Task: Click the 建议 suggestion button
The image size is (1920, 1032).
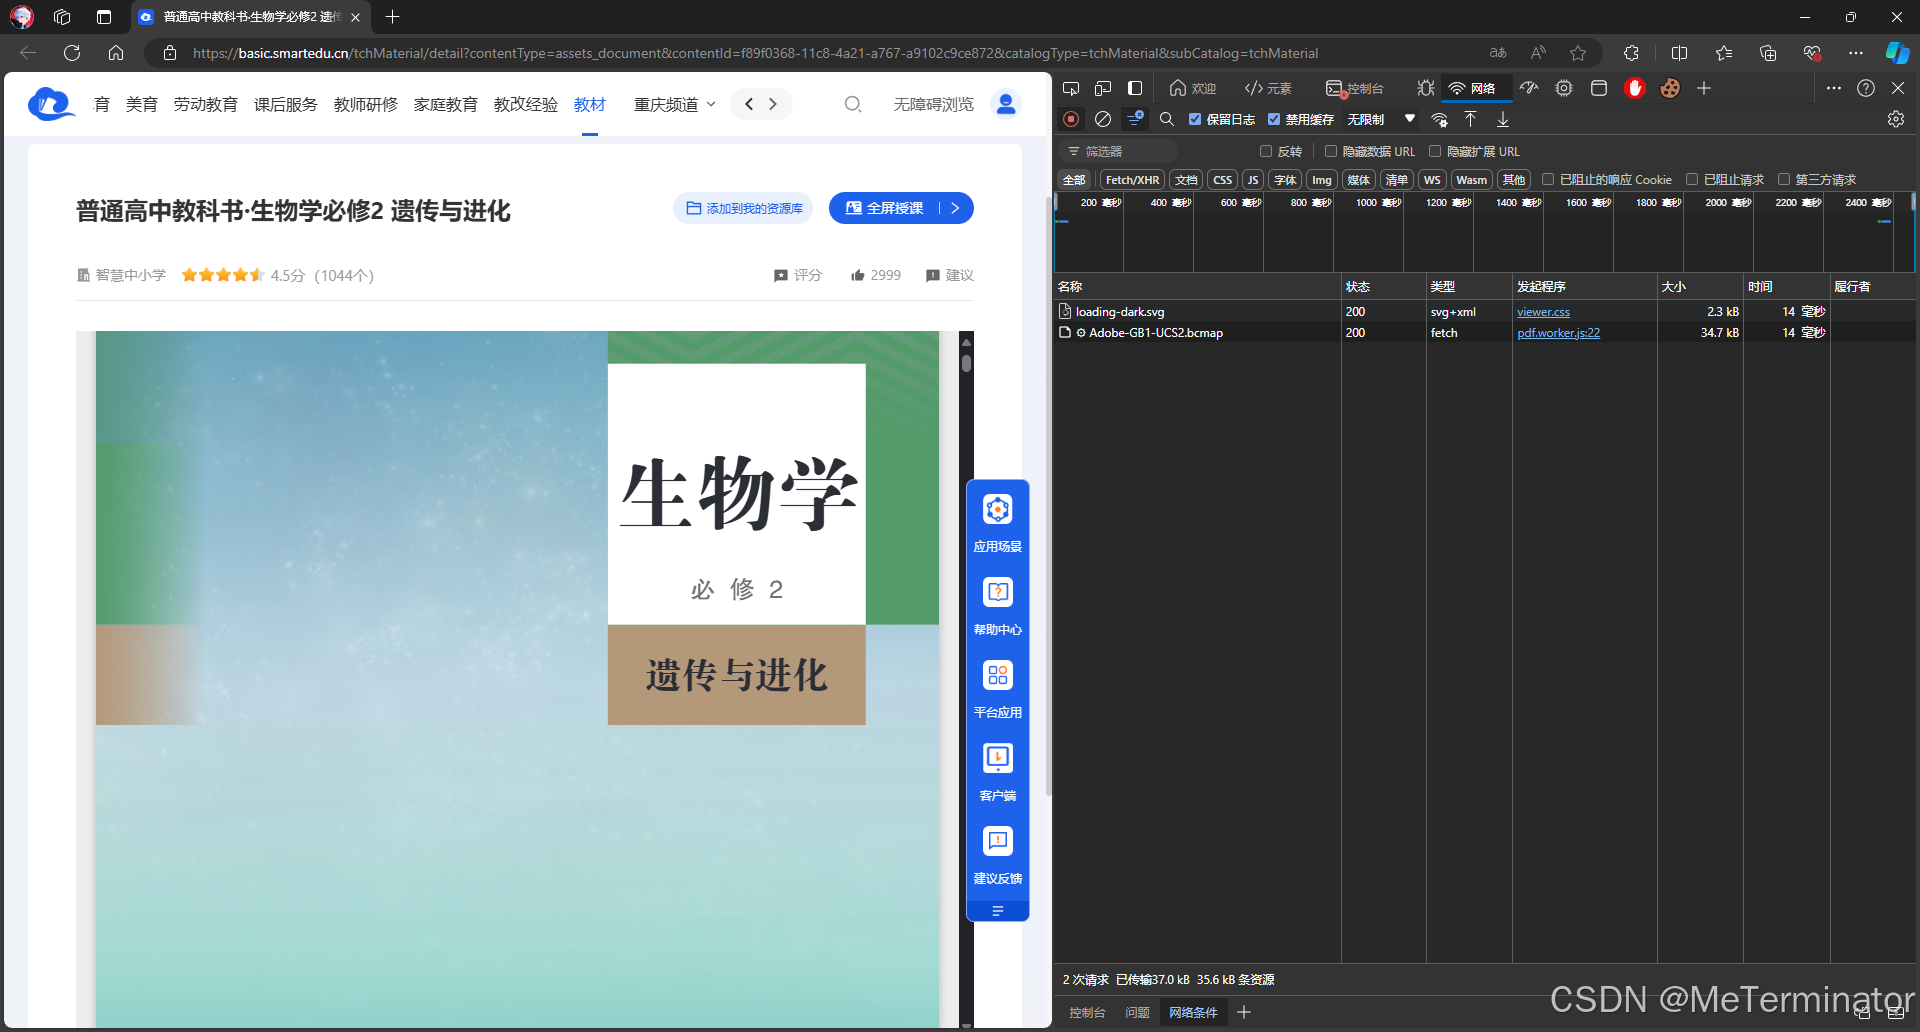Action: pos(949,275)
